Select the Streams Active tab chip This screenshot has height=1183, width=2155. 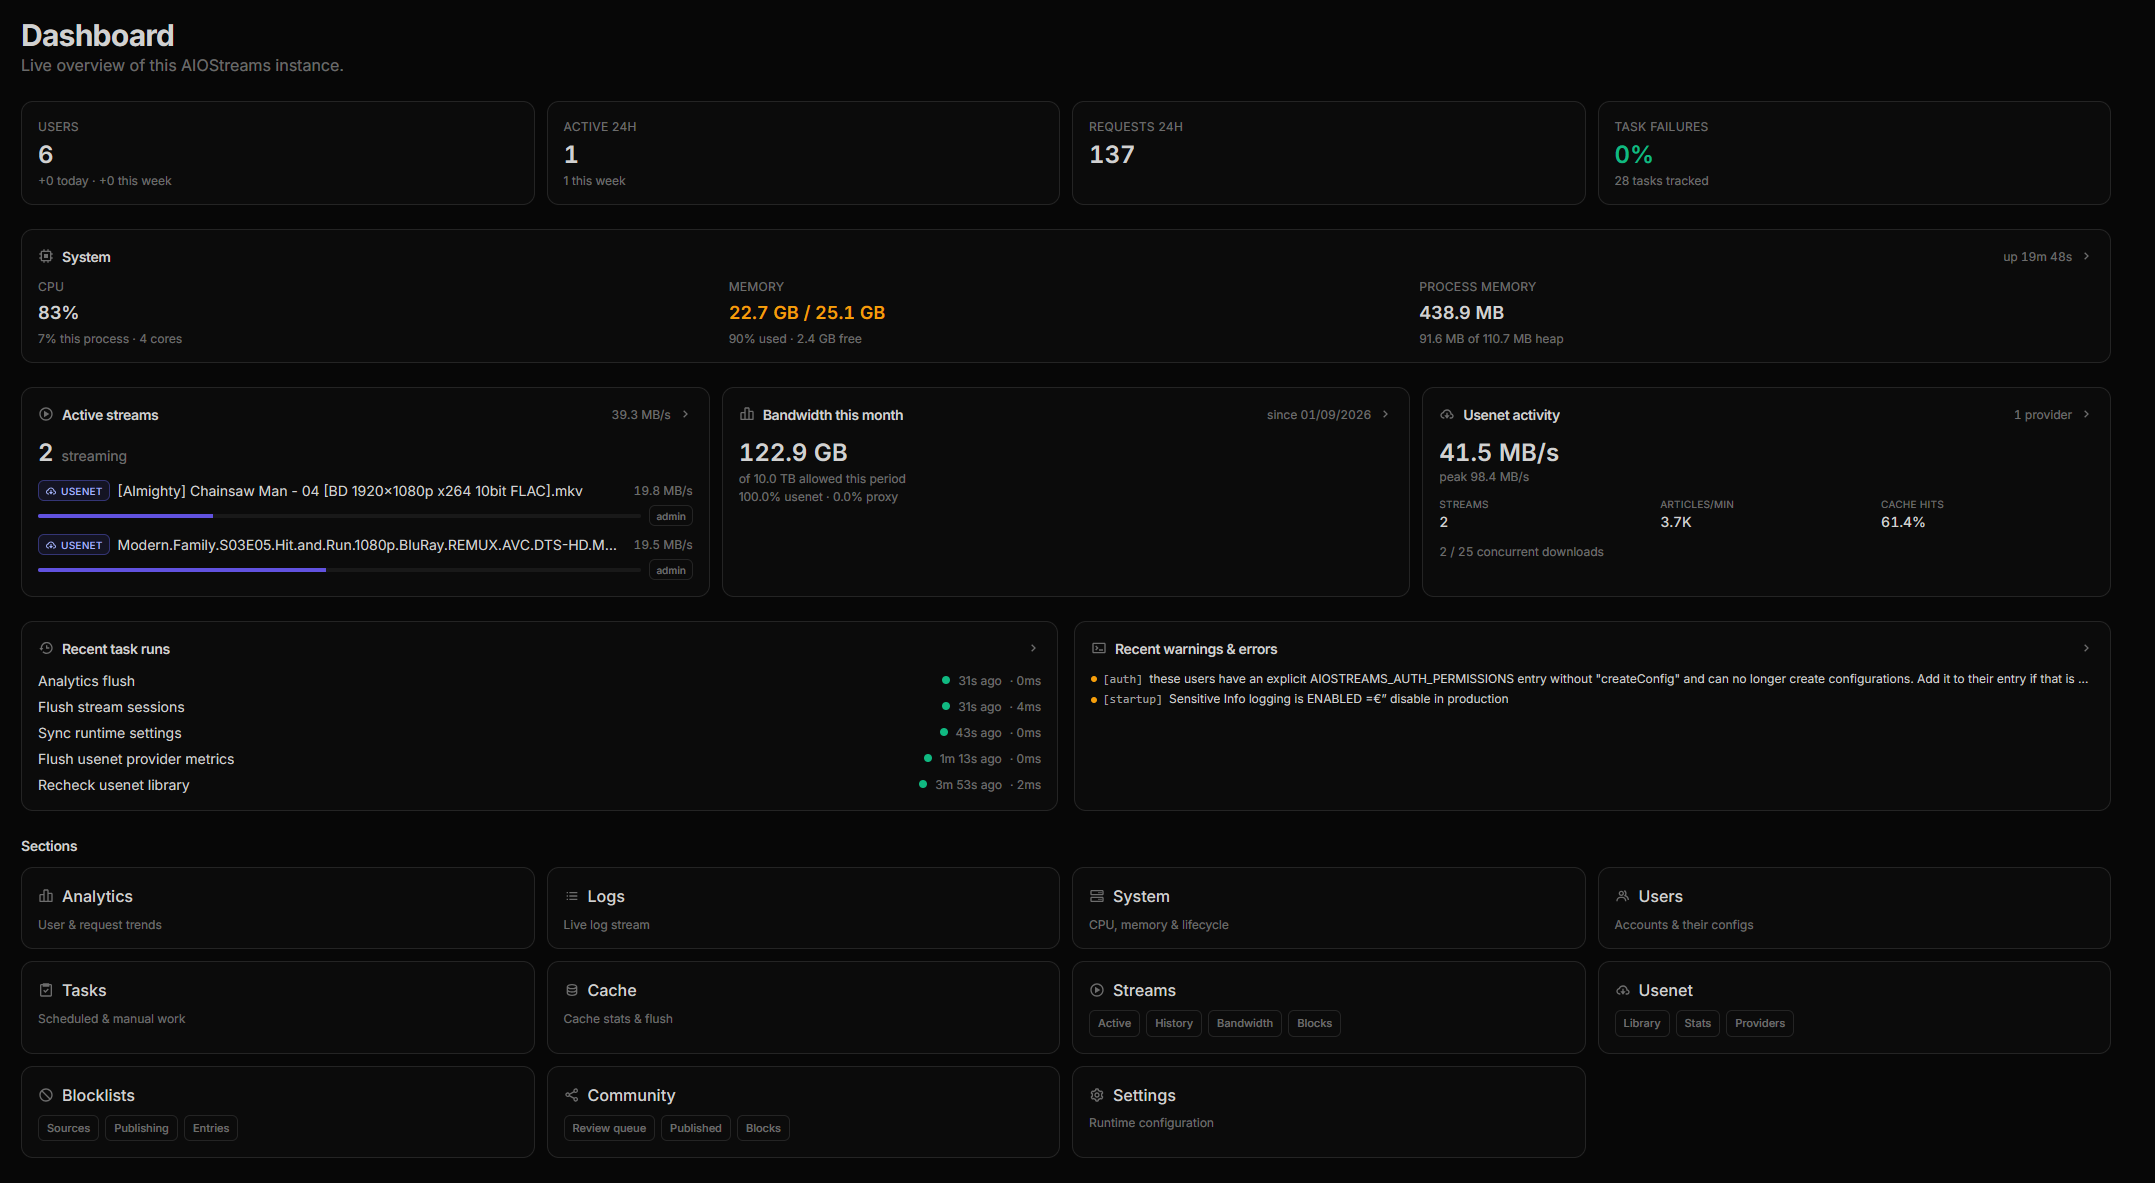pos(1114,1023)
